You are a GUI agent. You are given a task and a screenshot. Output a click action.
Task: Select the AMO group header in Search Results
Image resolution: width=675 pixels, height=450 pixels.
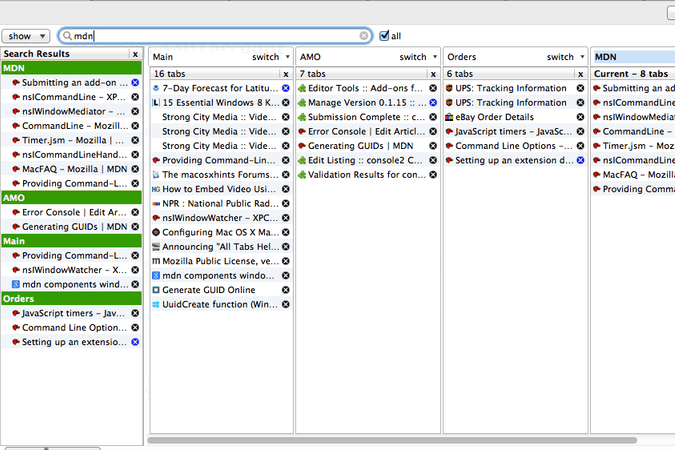coord(71,198)
